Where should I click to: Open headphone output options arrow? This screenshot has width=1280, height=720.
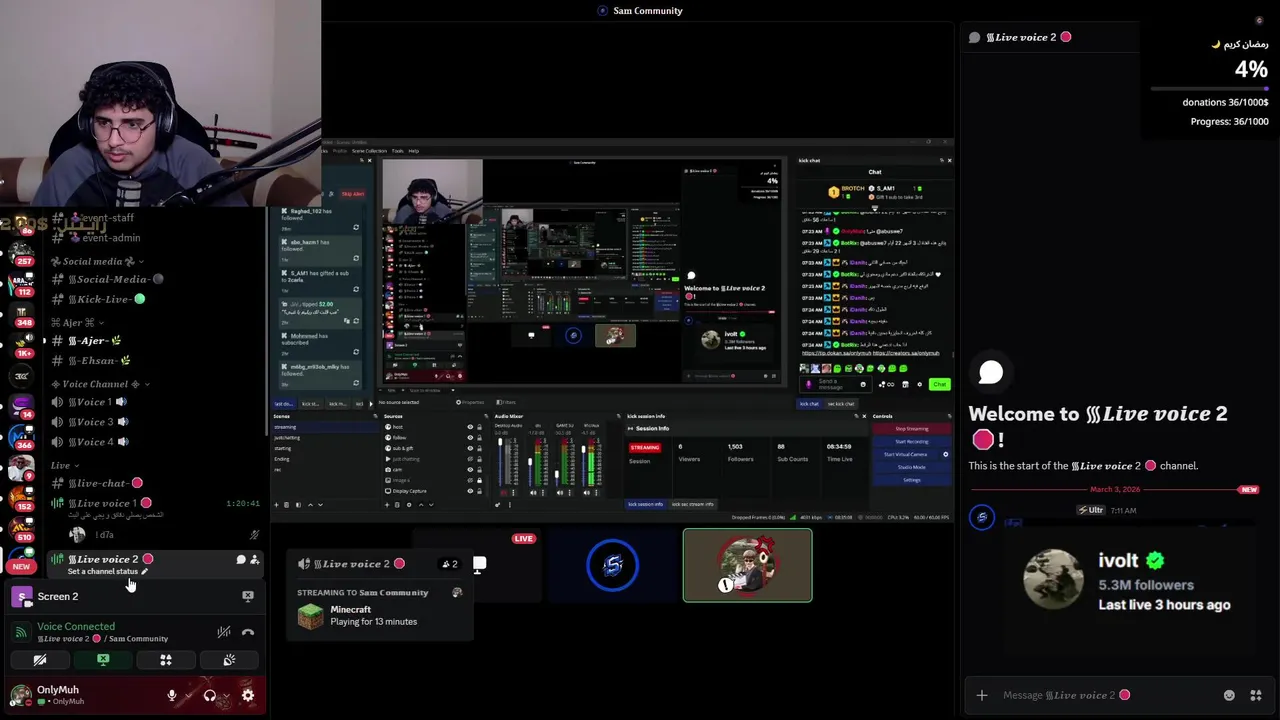[x=225, y=696]
